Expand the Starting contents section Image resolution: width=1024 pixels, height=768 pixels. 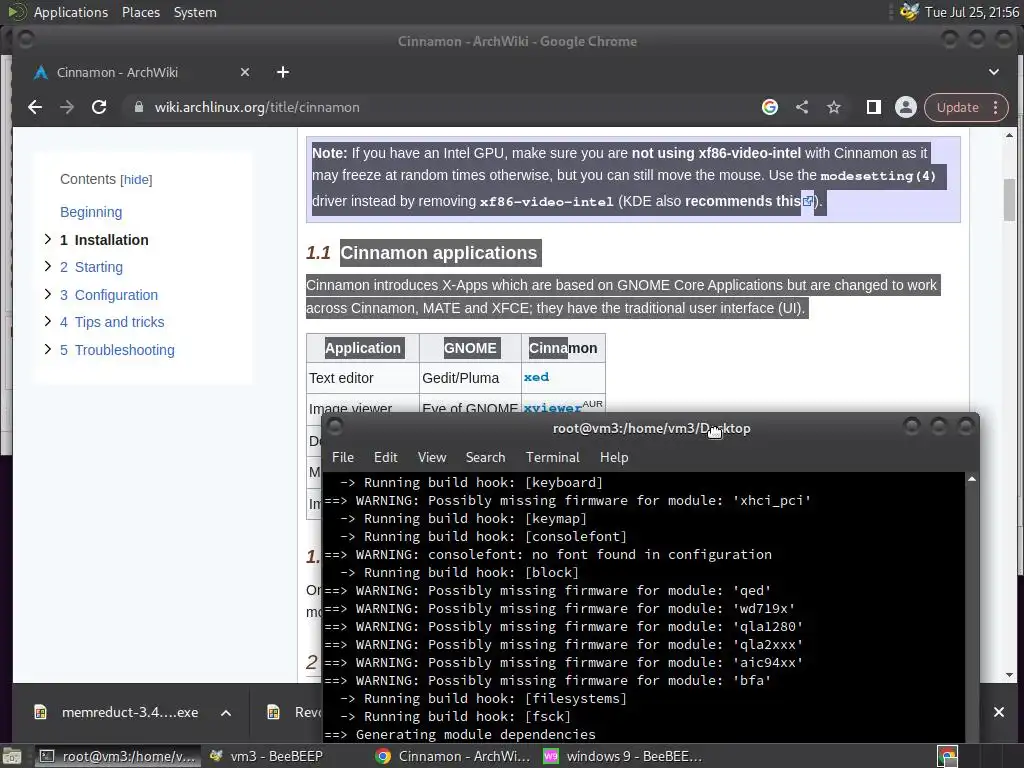point(48,266)
